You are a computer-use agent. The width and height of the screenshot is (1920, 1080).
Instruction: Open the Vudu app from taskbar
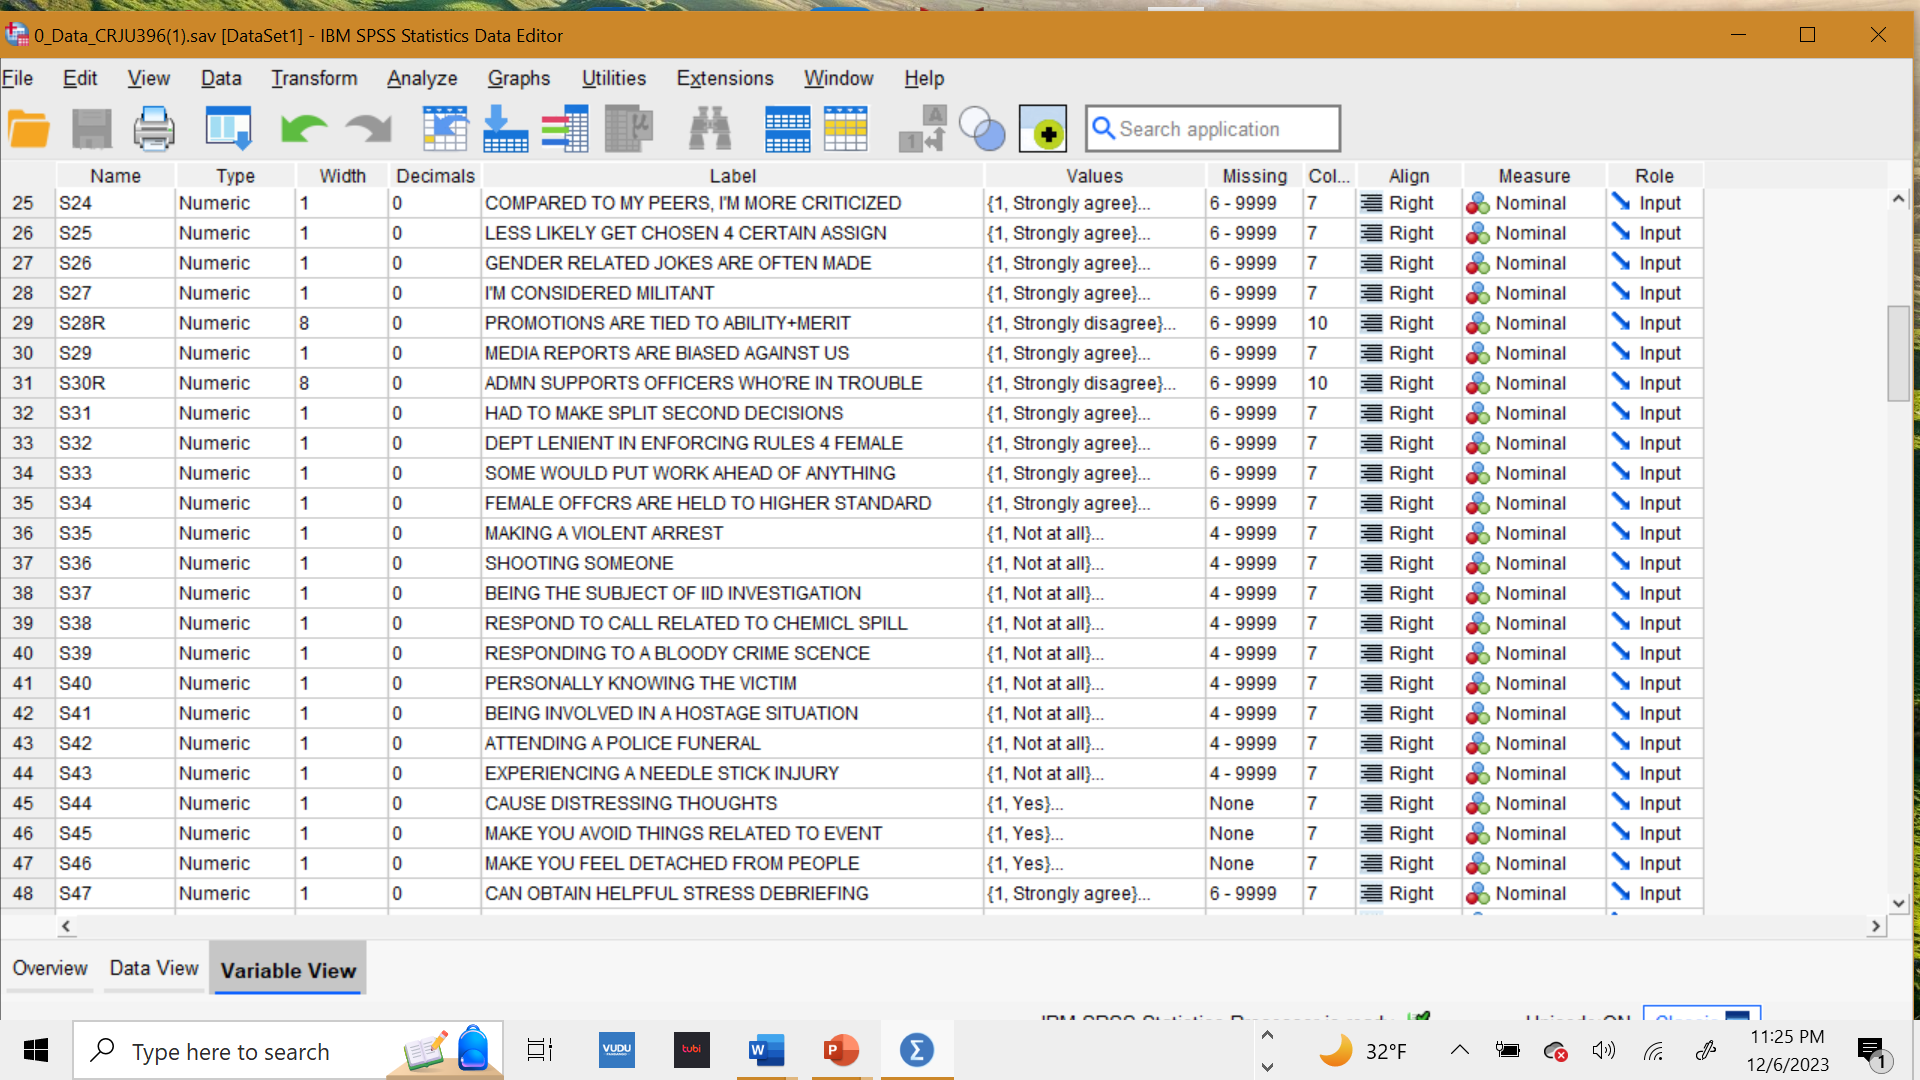pos(617,1050)
